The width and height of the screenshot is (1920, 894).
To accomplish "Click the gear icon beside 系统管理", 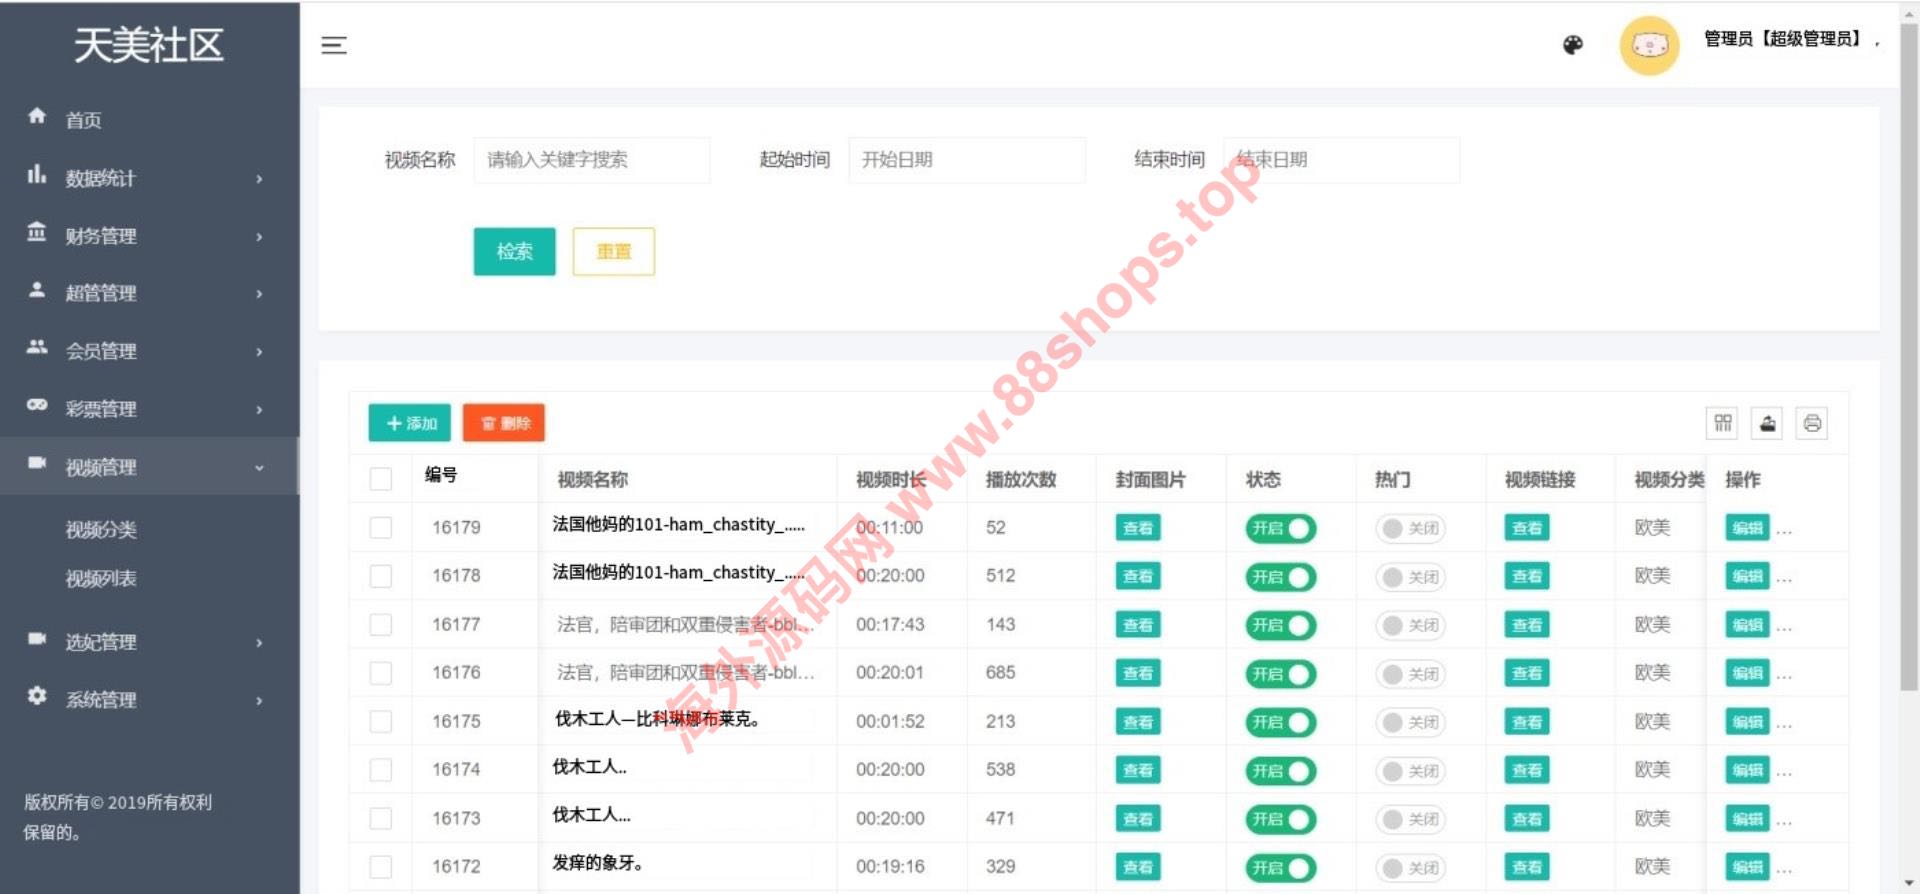I will click(37, 696).
